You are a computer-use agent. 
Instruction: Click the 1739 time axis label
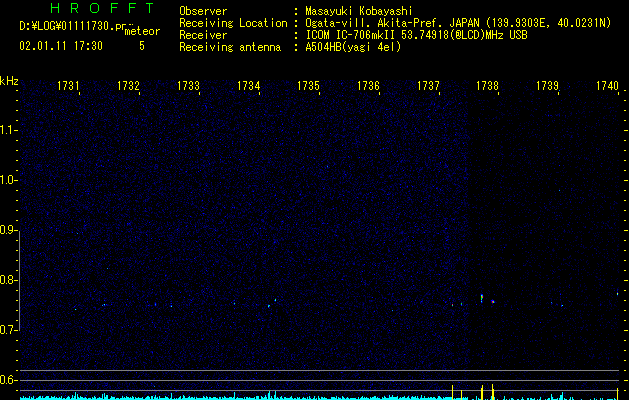pos(548,85)
